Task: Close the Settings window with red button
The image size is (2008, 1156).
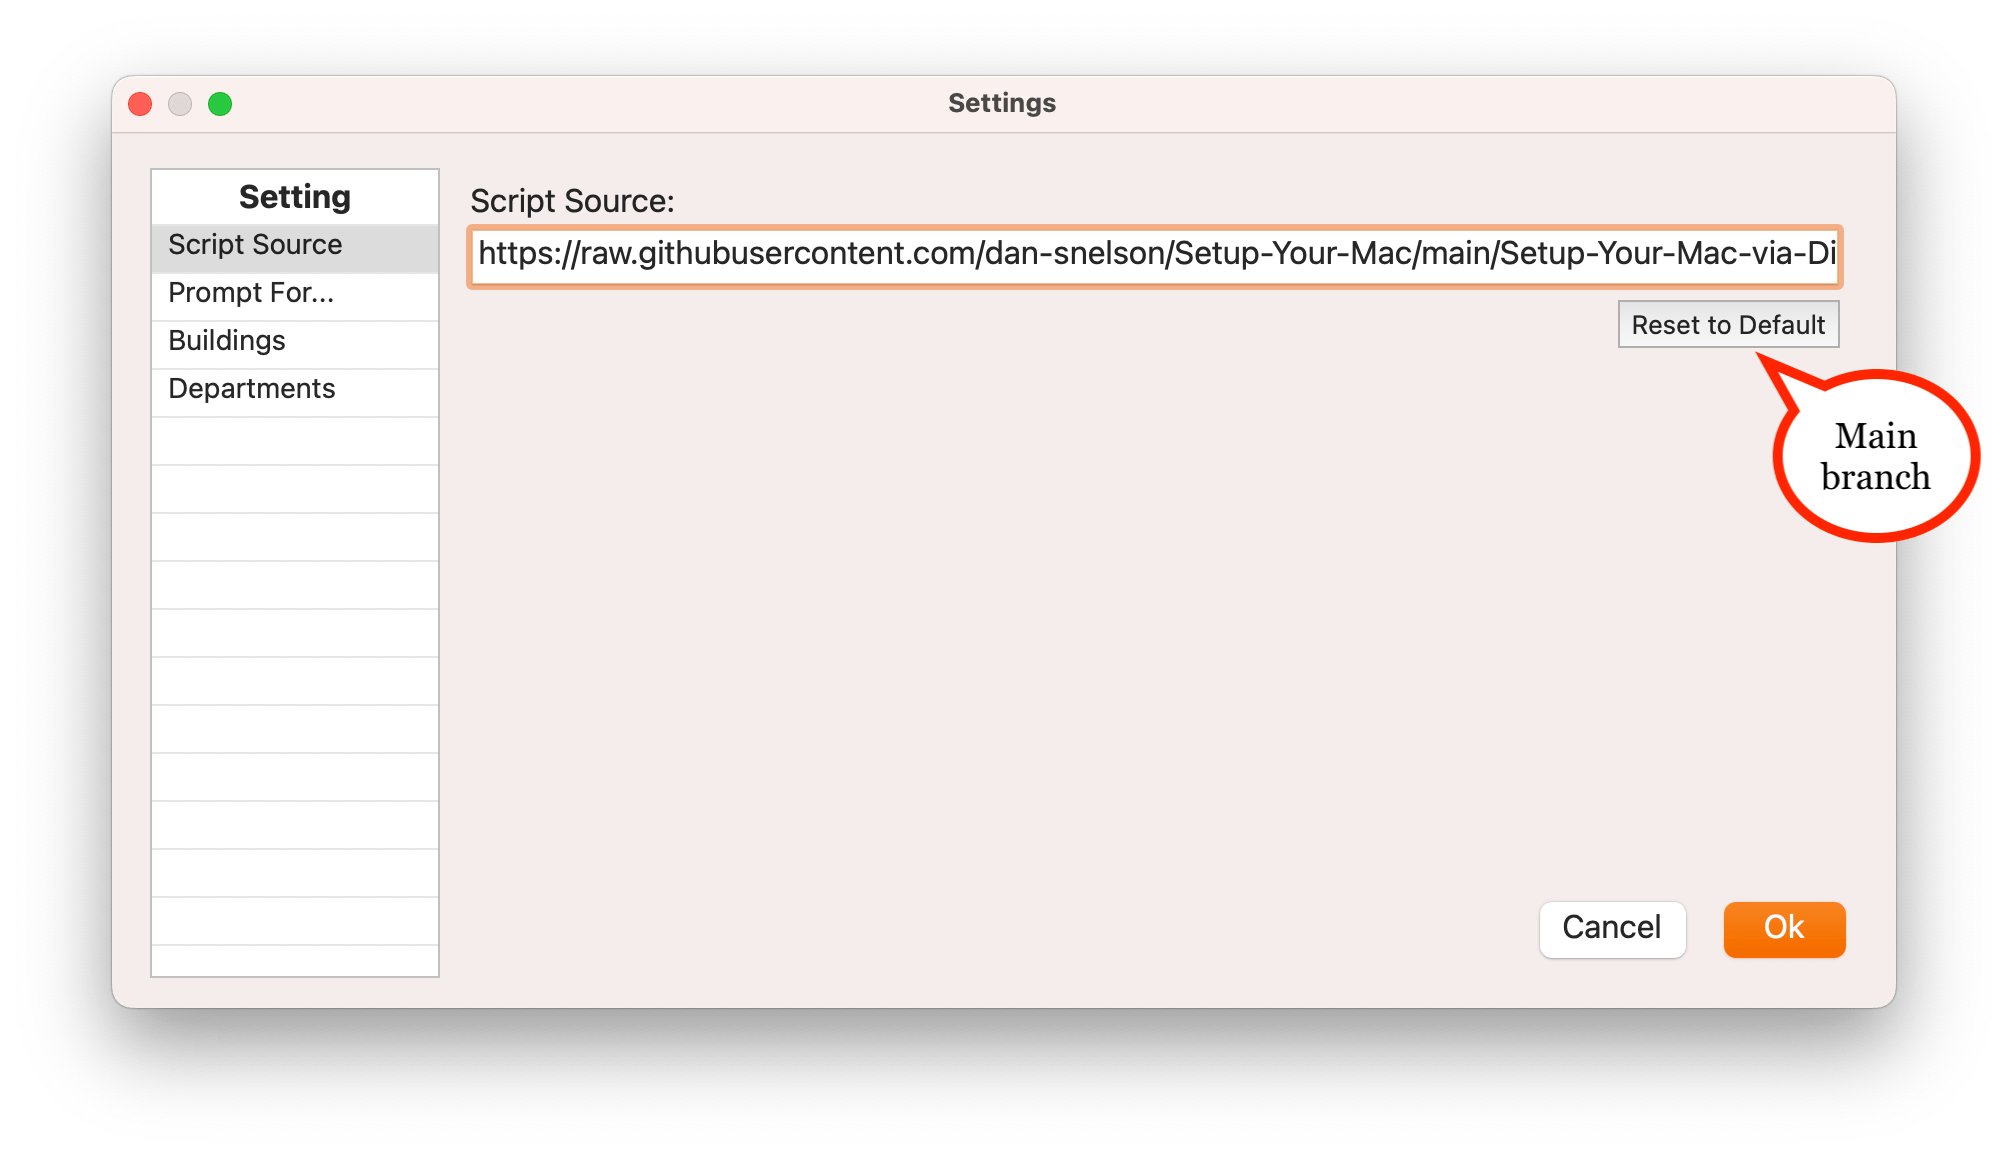Action: (140, 104)
